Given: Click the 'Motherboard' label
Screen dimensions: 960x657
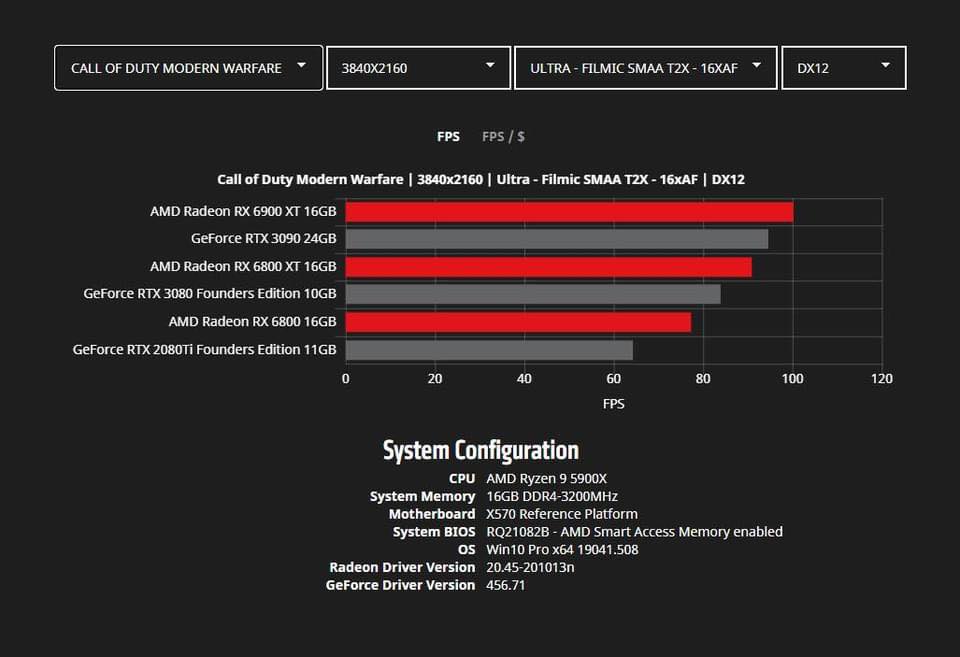Looking at the screenshot, I should pyautogui.click(x=432, y=514).
